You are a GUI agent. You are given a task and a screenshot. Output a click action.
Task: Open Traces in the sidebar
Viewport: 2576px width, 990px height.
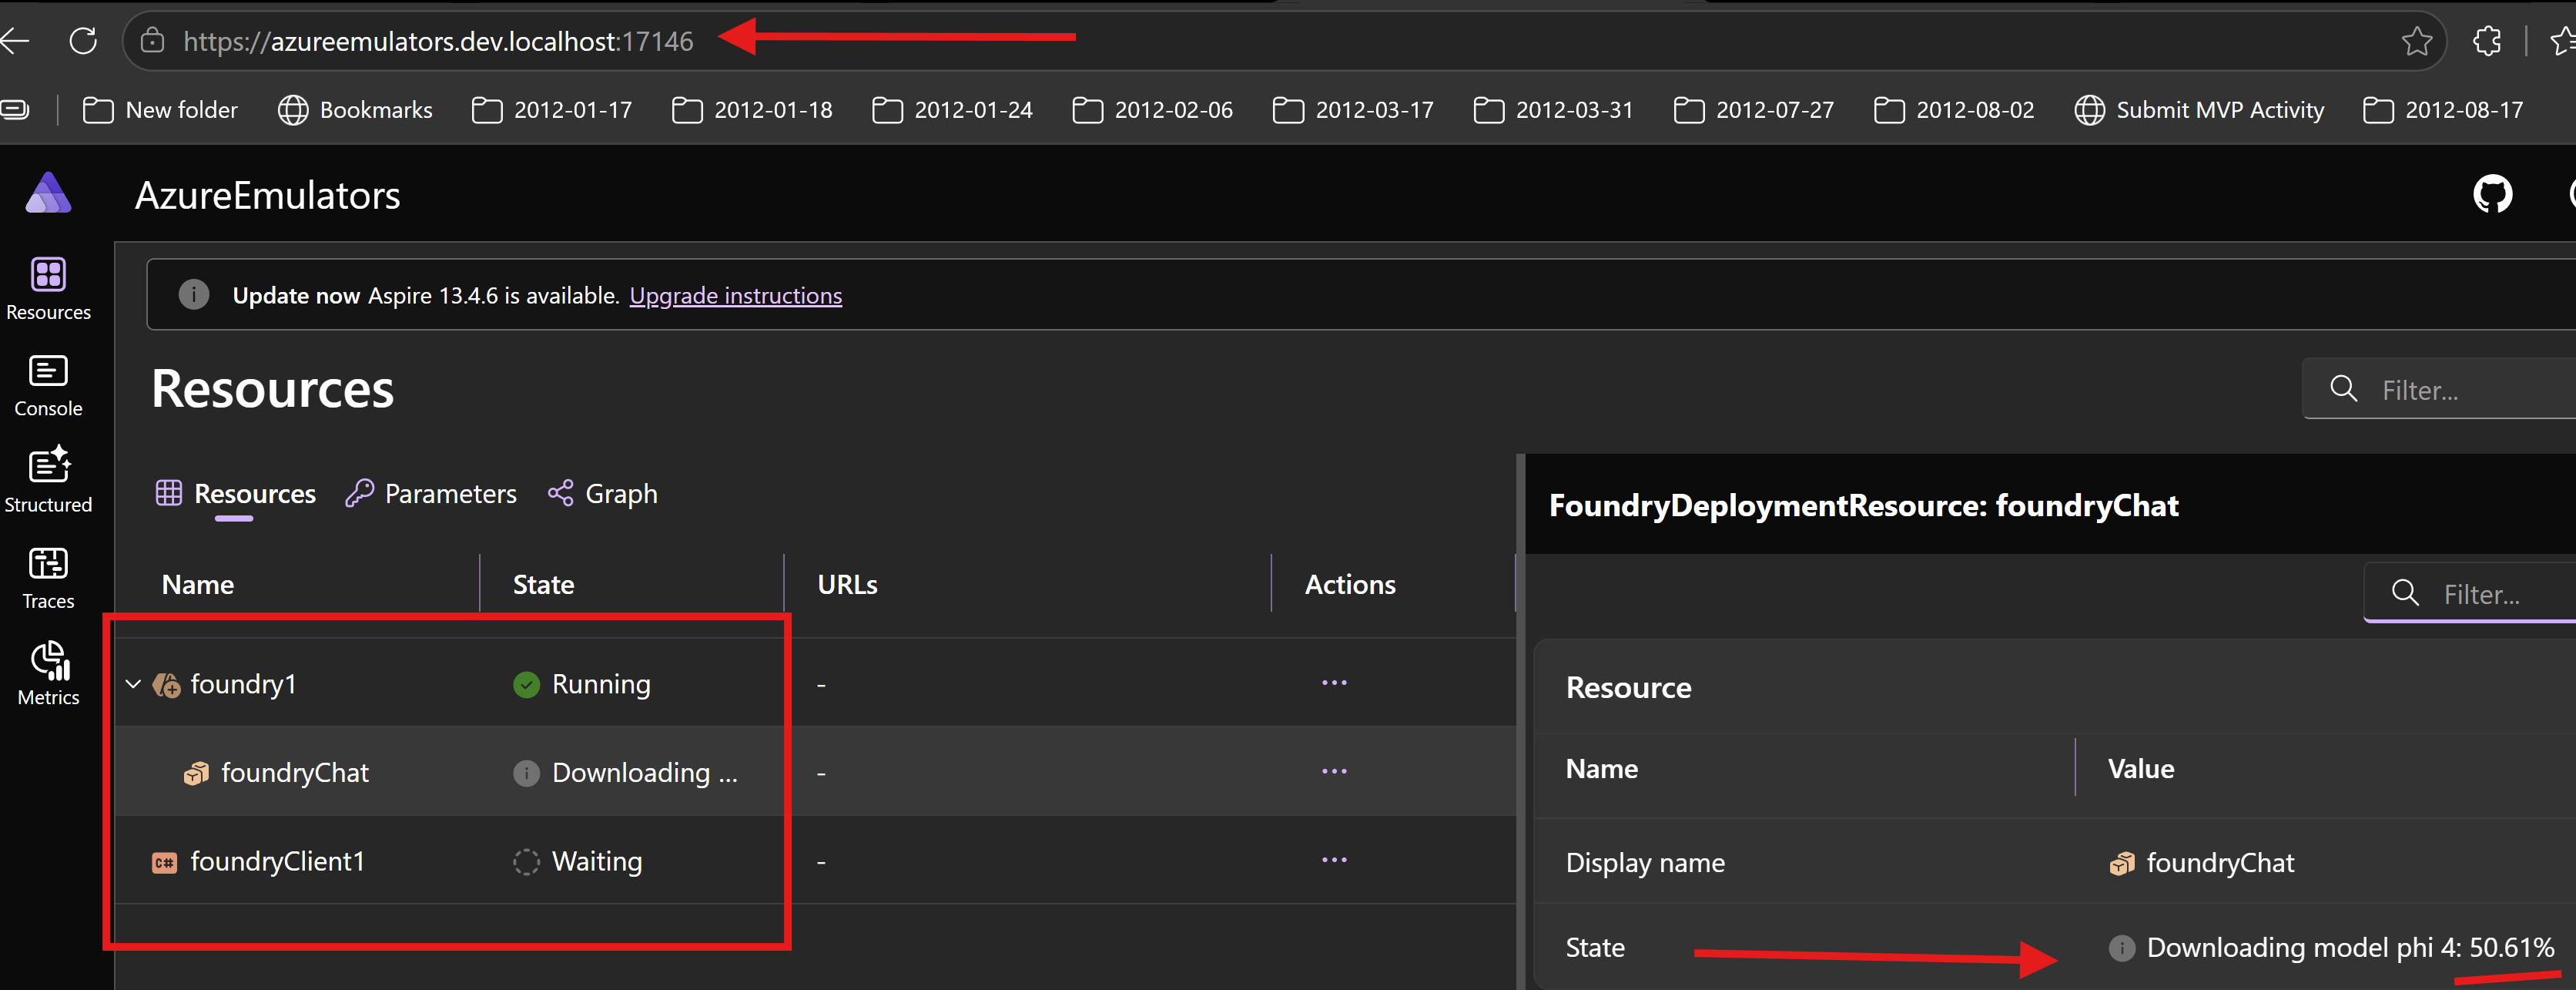[x=48, y=578]
